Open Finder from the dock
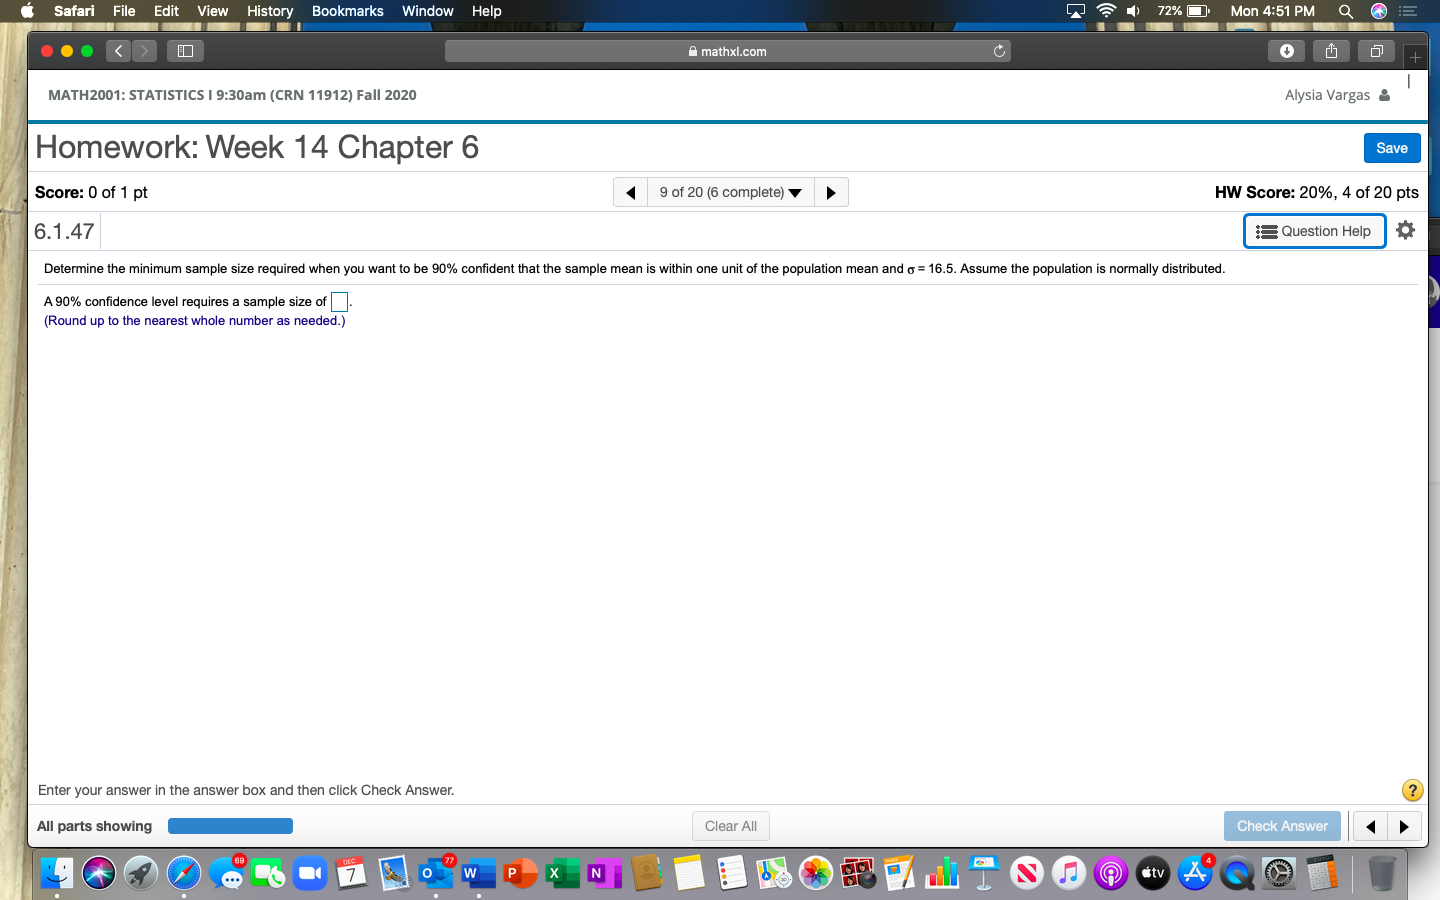 57,873
